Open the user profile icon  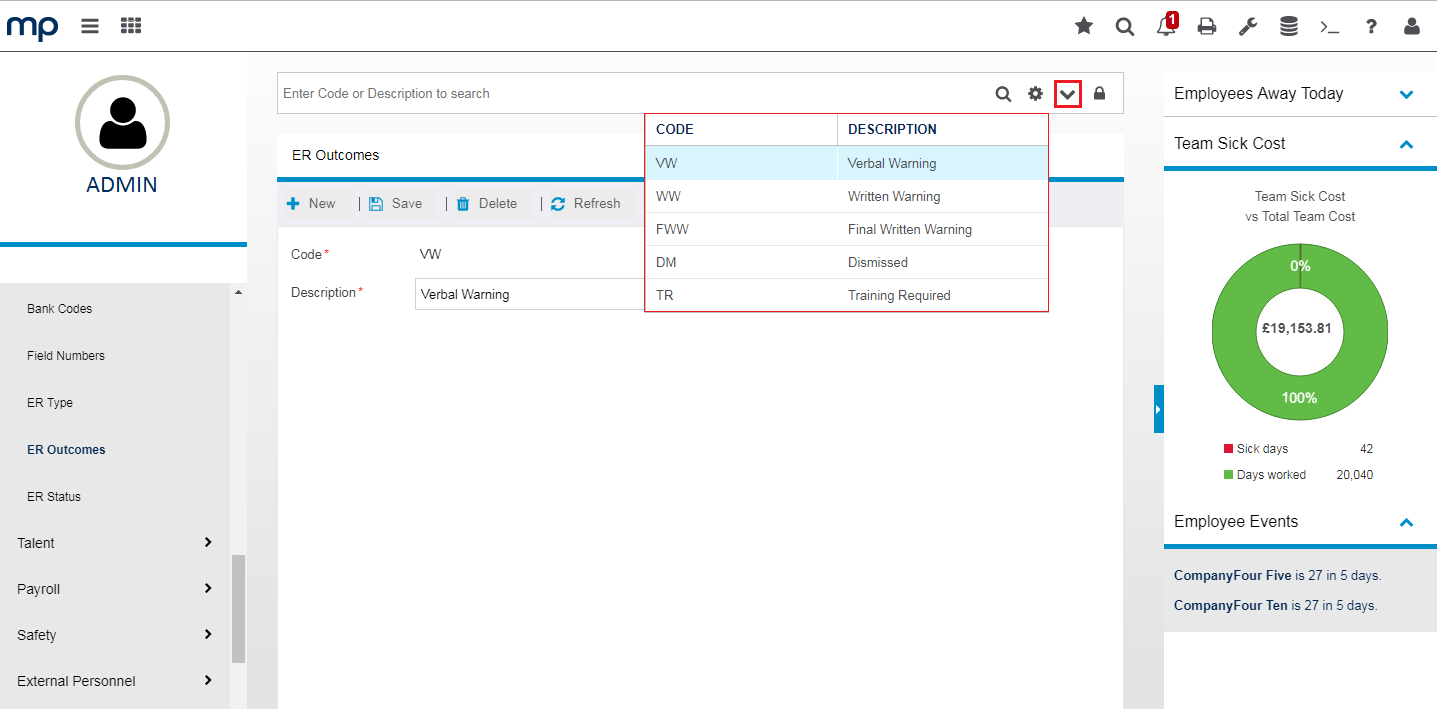pyautogui.click(x=1412, y=27)
